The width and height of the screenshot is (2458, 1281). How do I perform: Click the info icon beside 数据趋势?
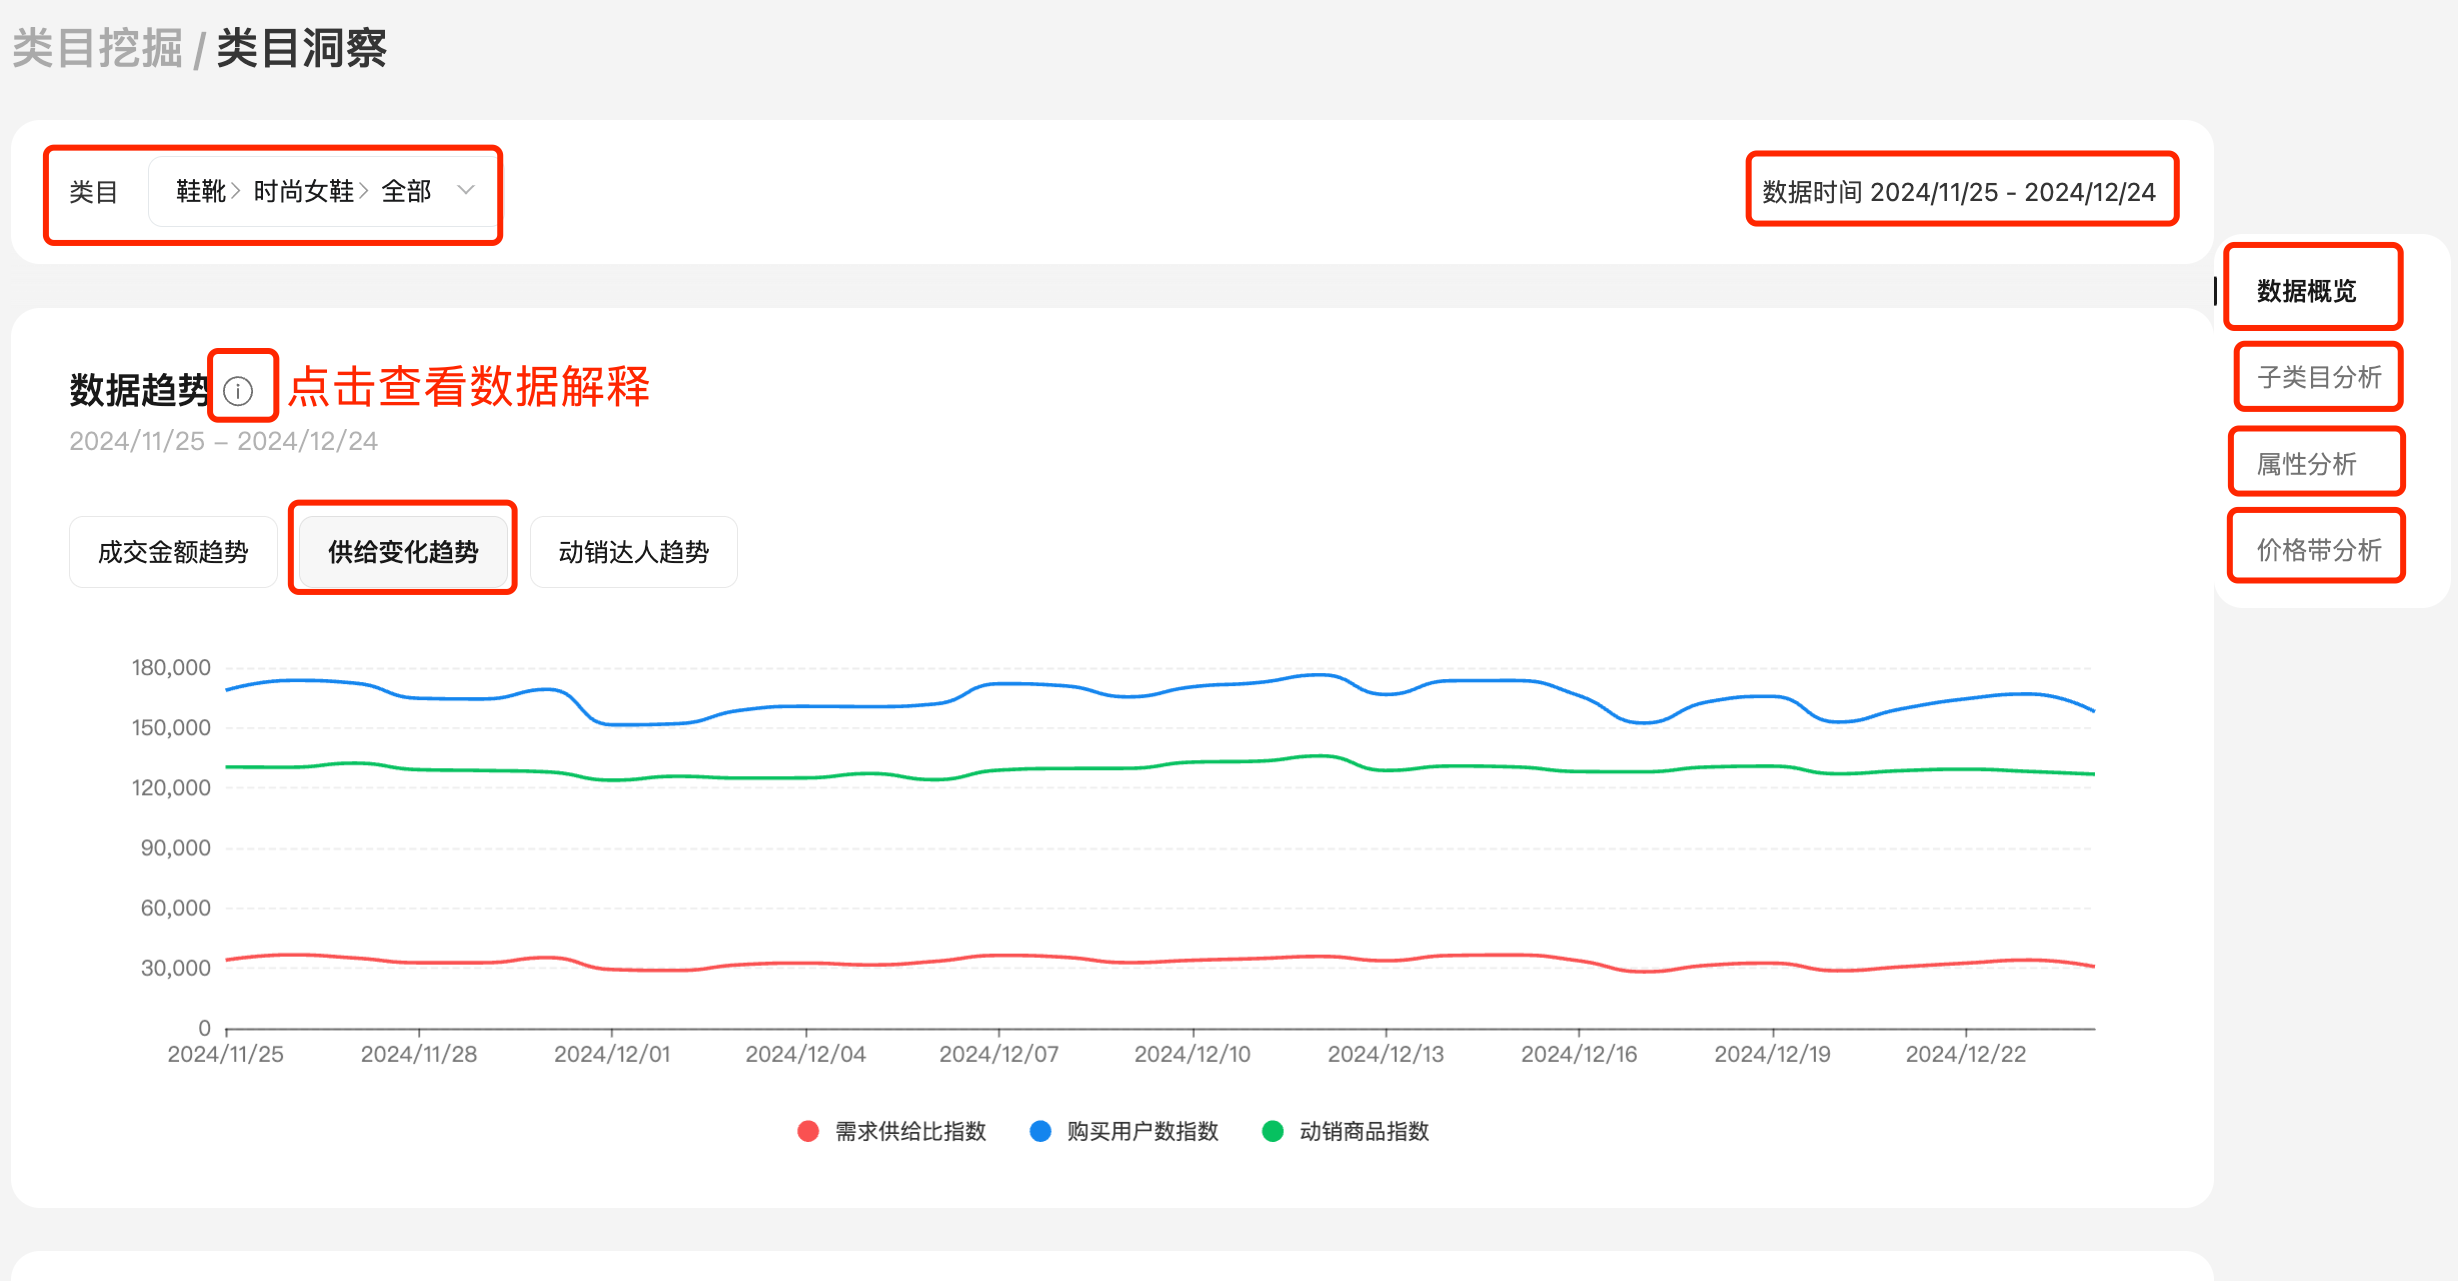[x=238, y=390]
